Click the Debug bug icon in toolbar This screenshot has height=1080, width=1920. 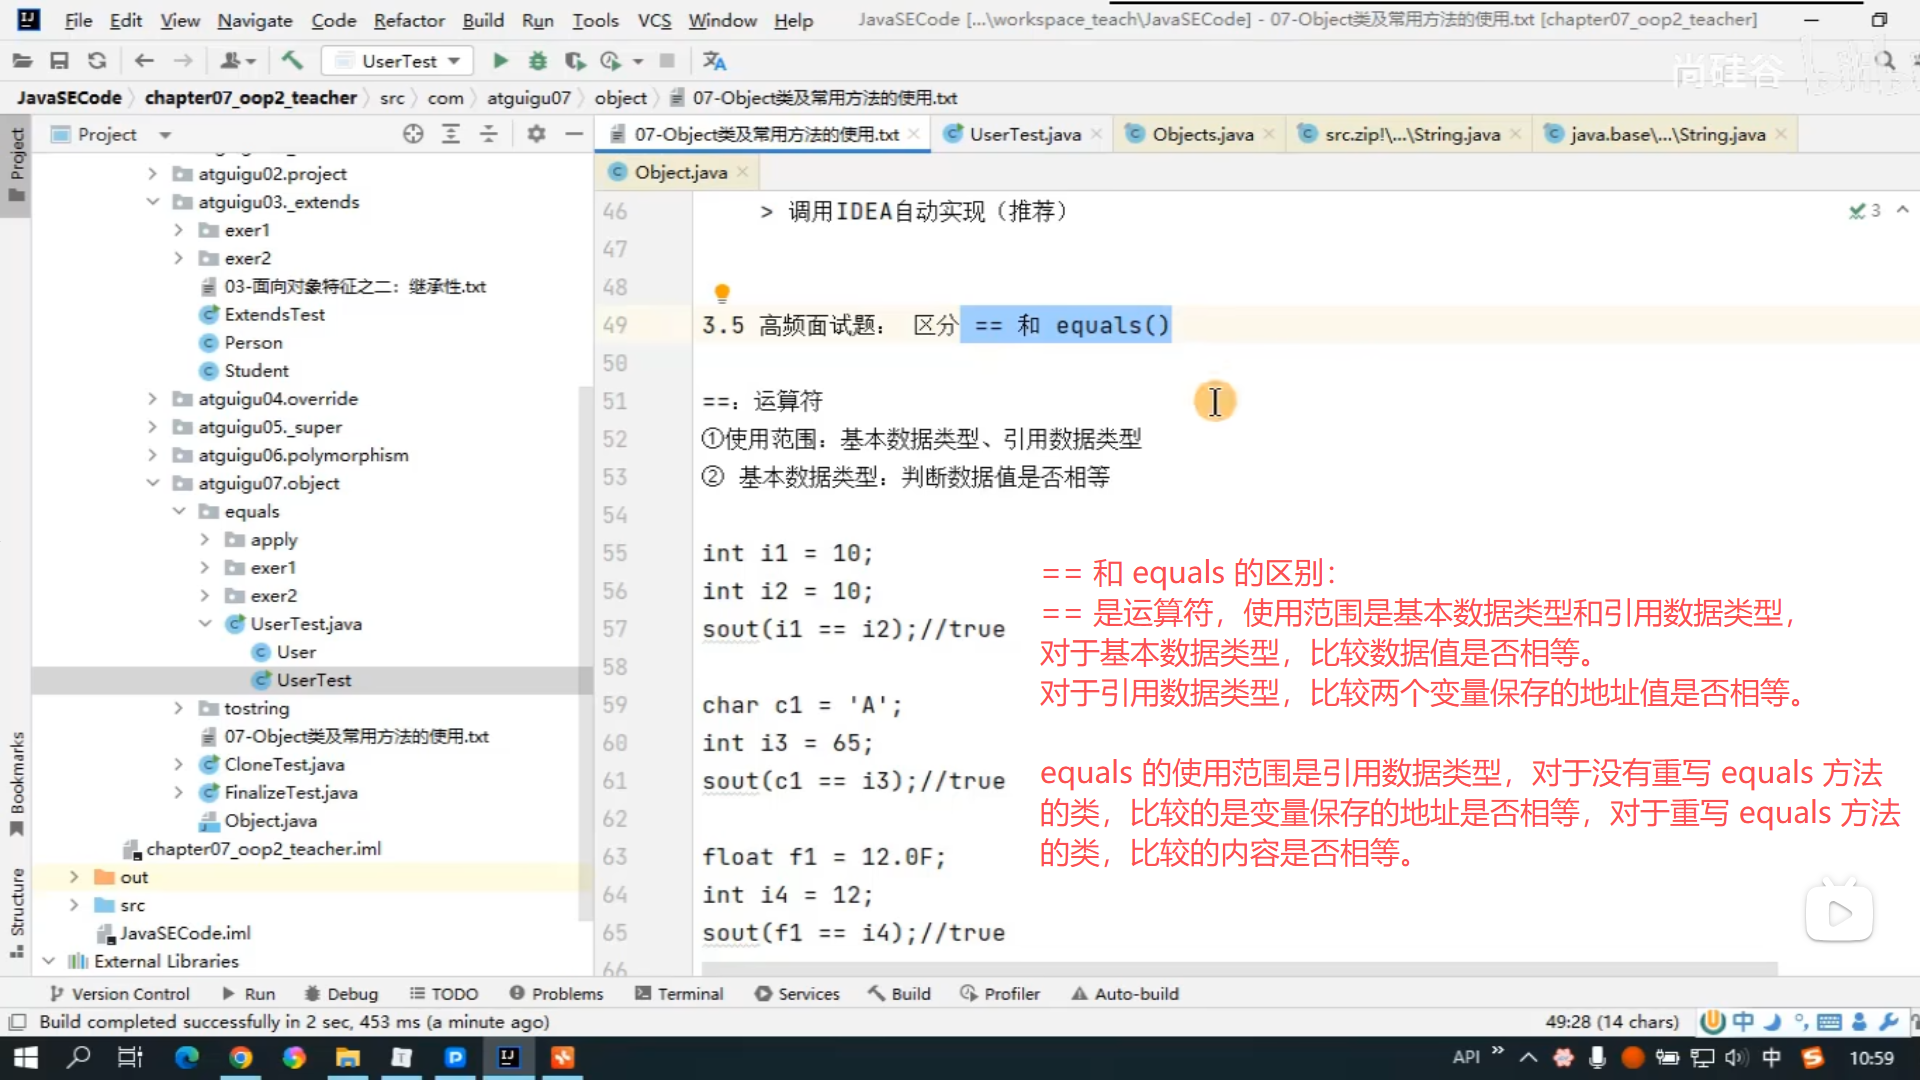click(538, 61)
